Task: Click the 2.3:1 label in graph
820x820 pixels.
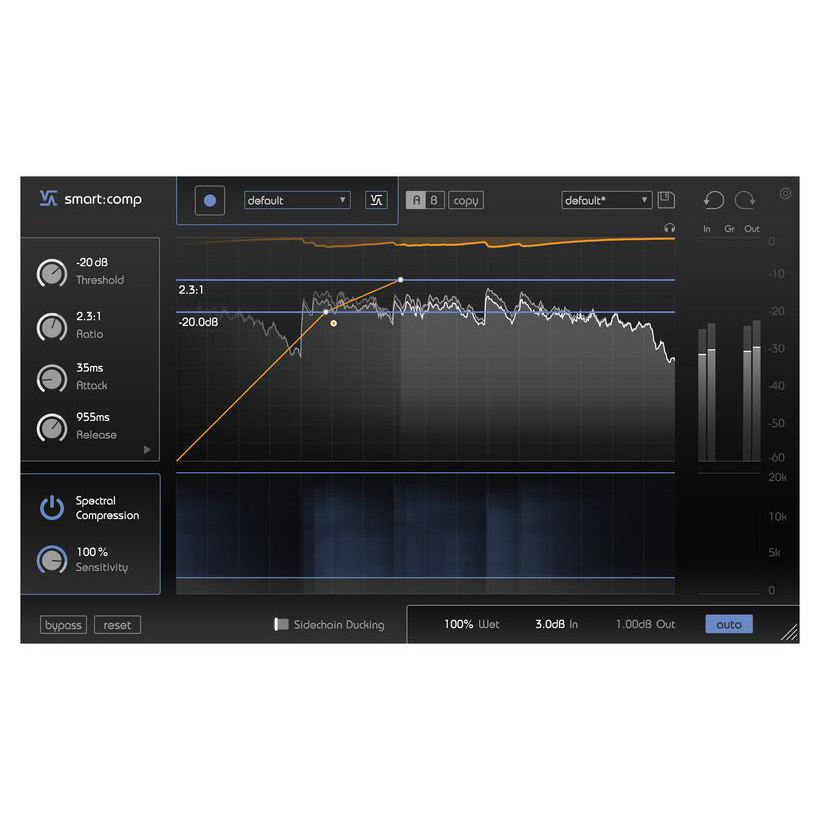Action: click(191, 290)
